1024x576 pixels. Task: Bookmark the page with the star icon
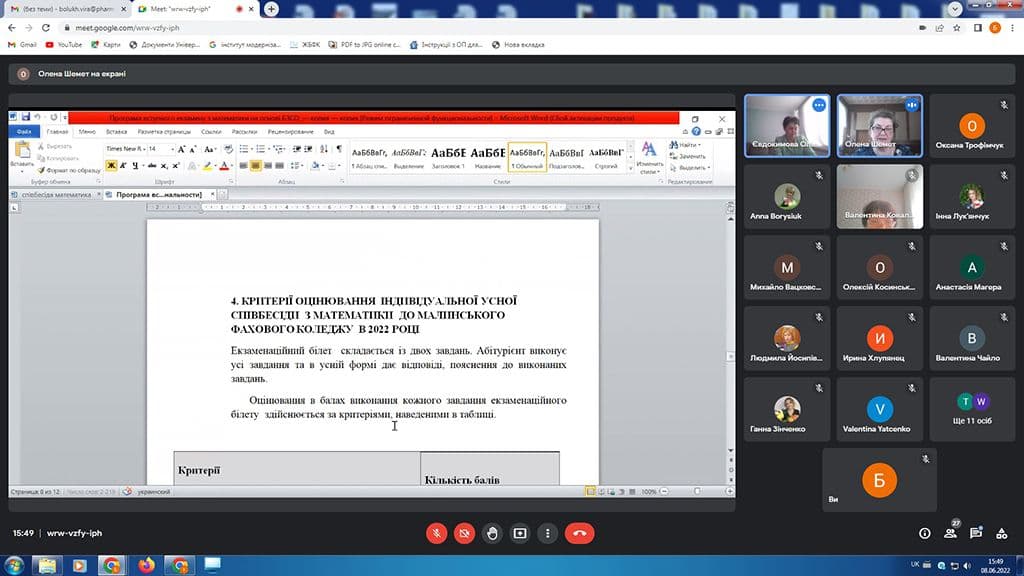click(957, 28)
